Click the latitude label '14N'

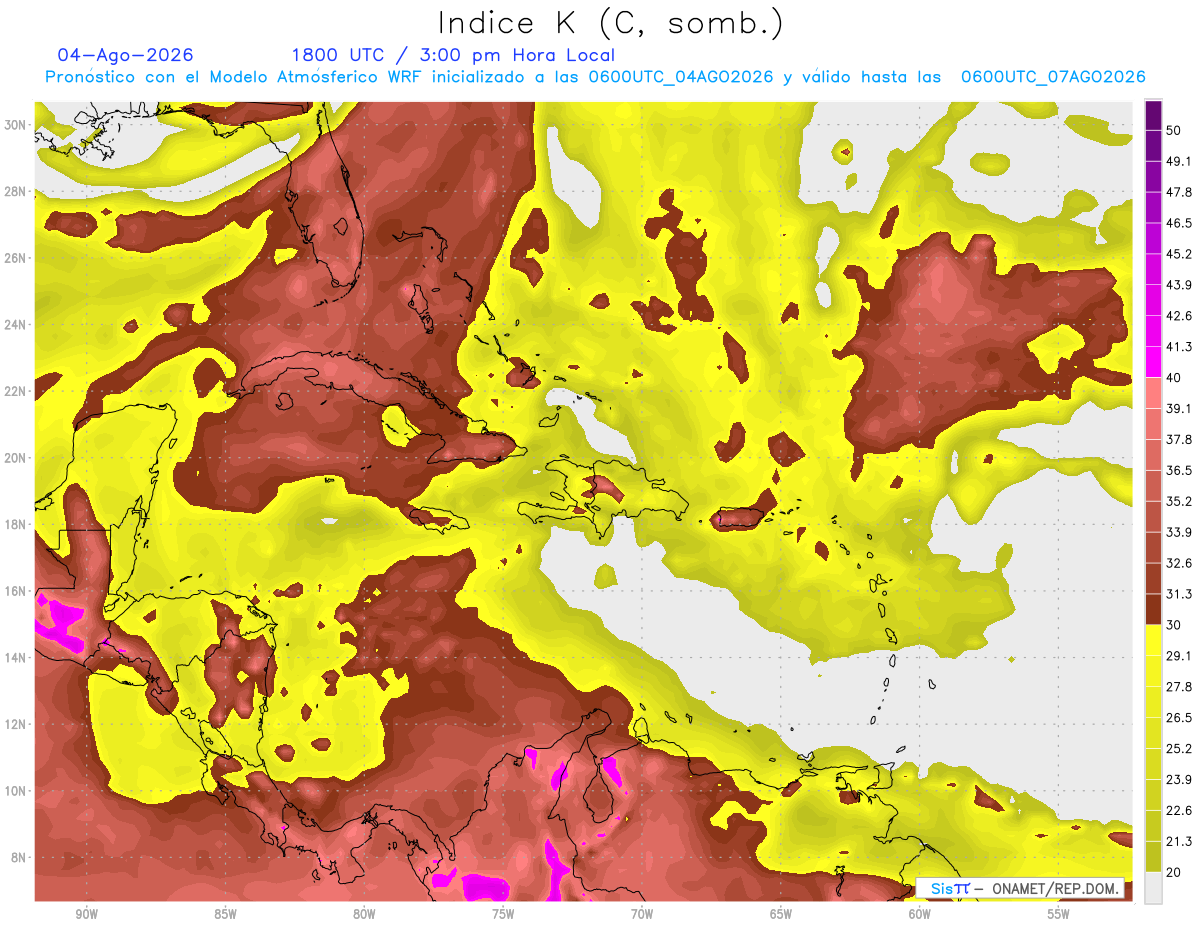pos(15,658)
